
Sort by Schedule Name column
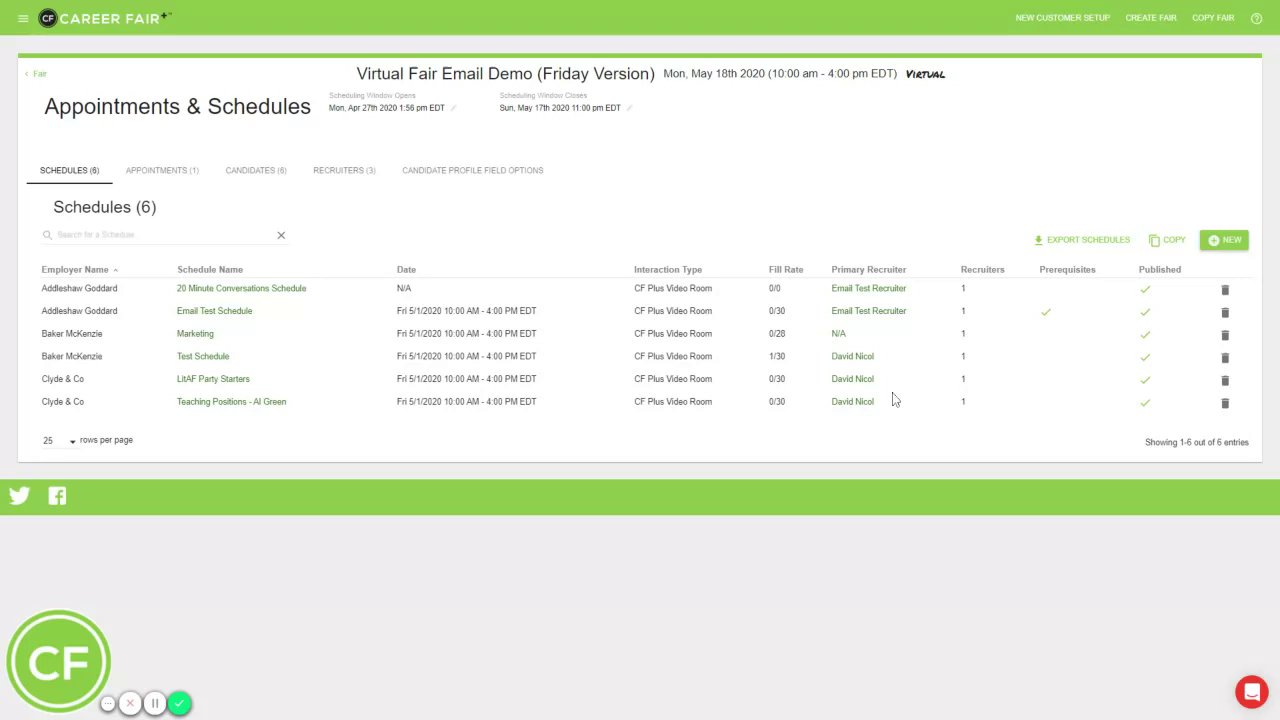click(210, 270)
